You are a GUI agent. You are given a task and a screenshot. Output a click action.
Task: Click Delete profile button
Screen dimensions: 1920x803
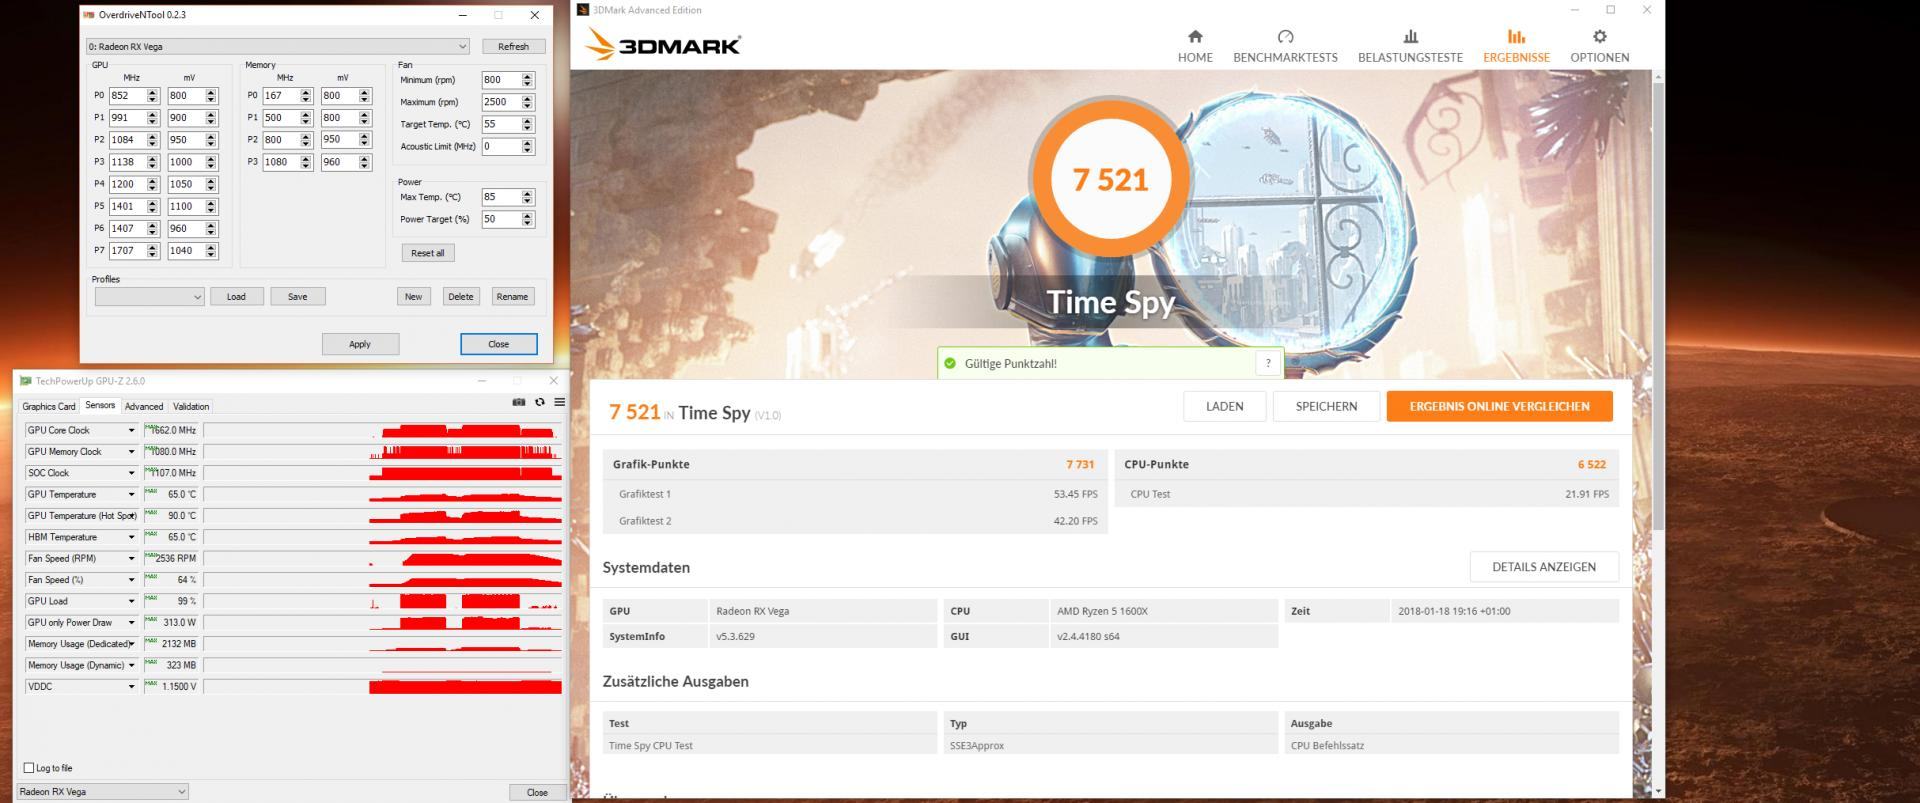[x=461, y=296]
